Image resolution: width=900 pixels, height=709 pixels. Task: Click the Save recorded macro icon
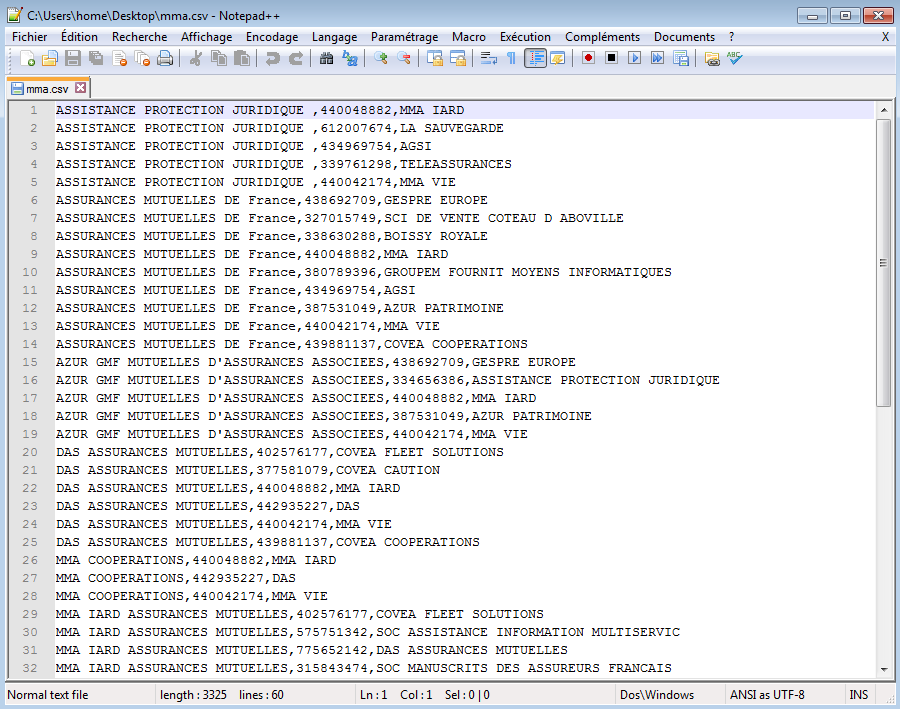(681, 59)
